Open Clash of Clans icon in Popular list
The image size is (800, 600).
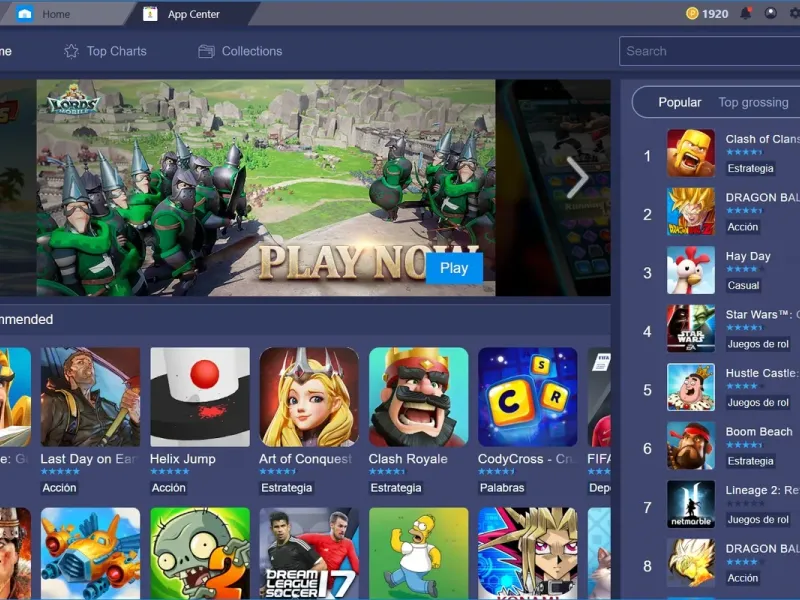[691, 153]
